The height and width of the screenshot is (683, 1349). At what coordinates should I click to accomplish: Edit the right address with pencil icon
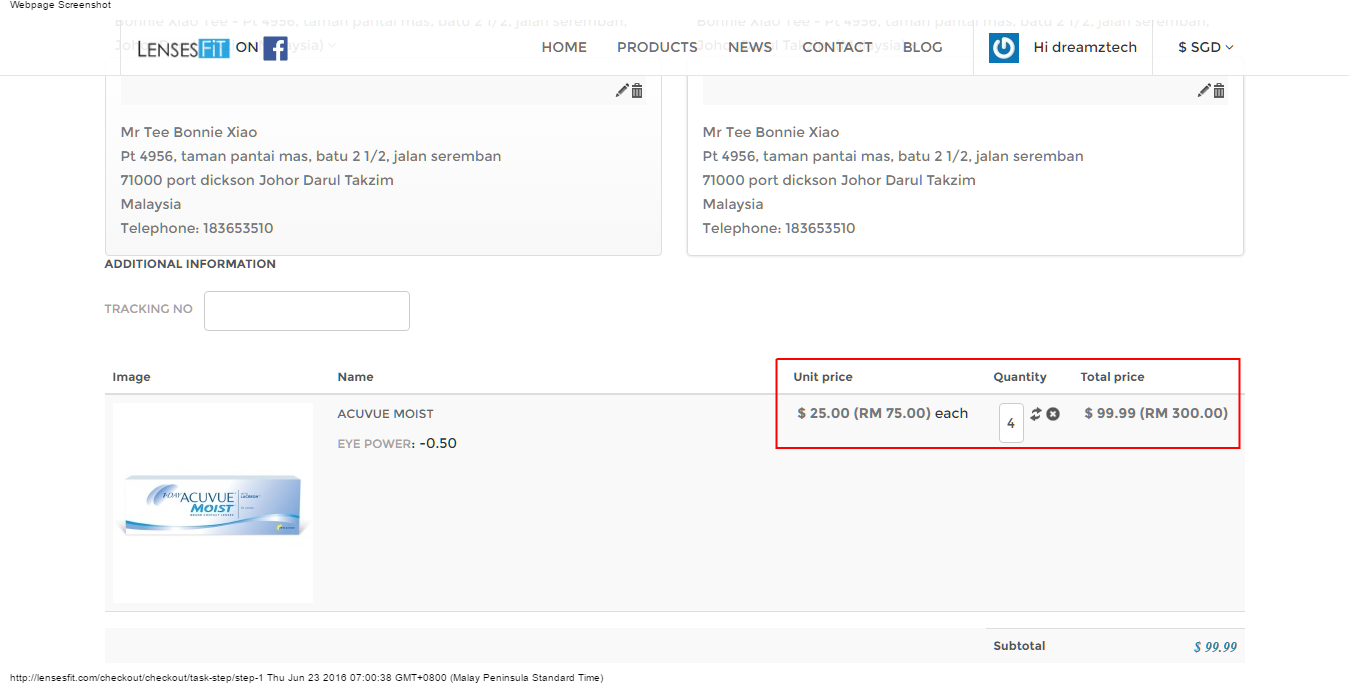click(1204, 91)
